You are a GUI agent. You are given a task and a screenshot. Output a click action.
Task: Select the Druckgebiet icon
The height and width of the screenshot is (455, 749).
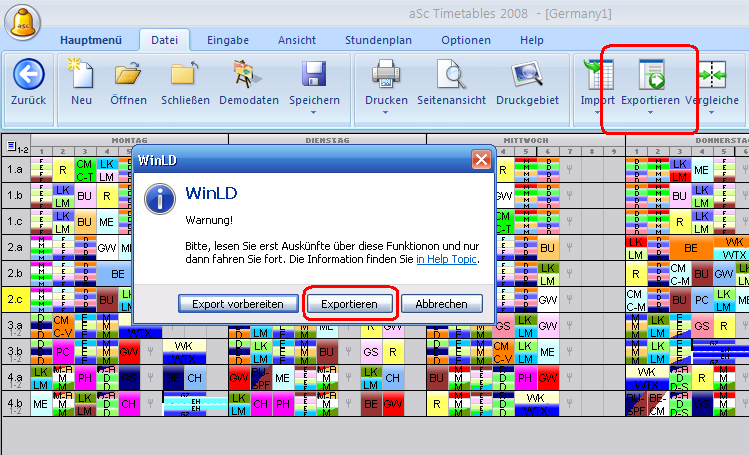point(527,74)
